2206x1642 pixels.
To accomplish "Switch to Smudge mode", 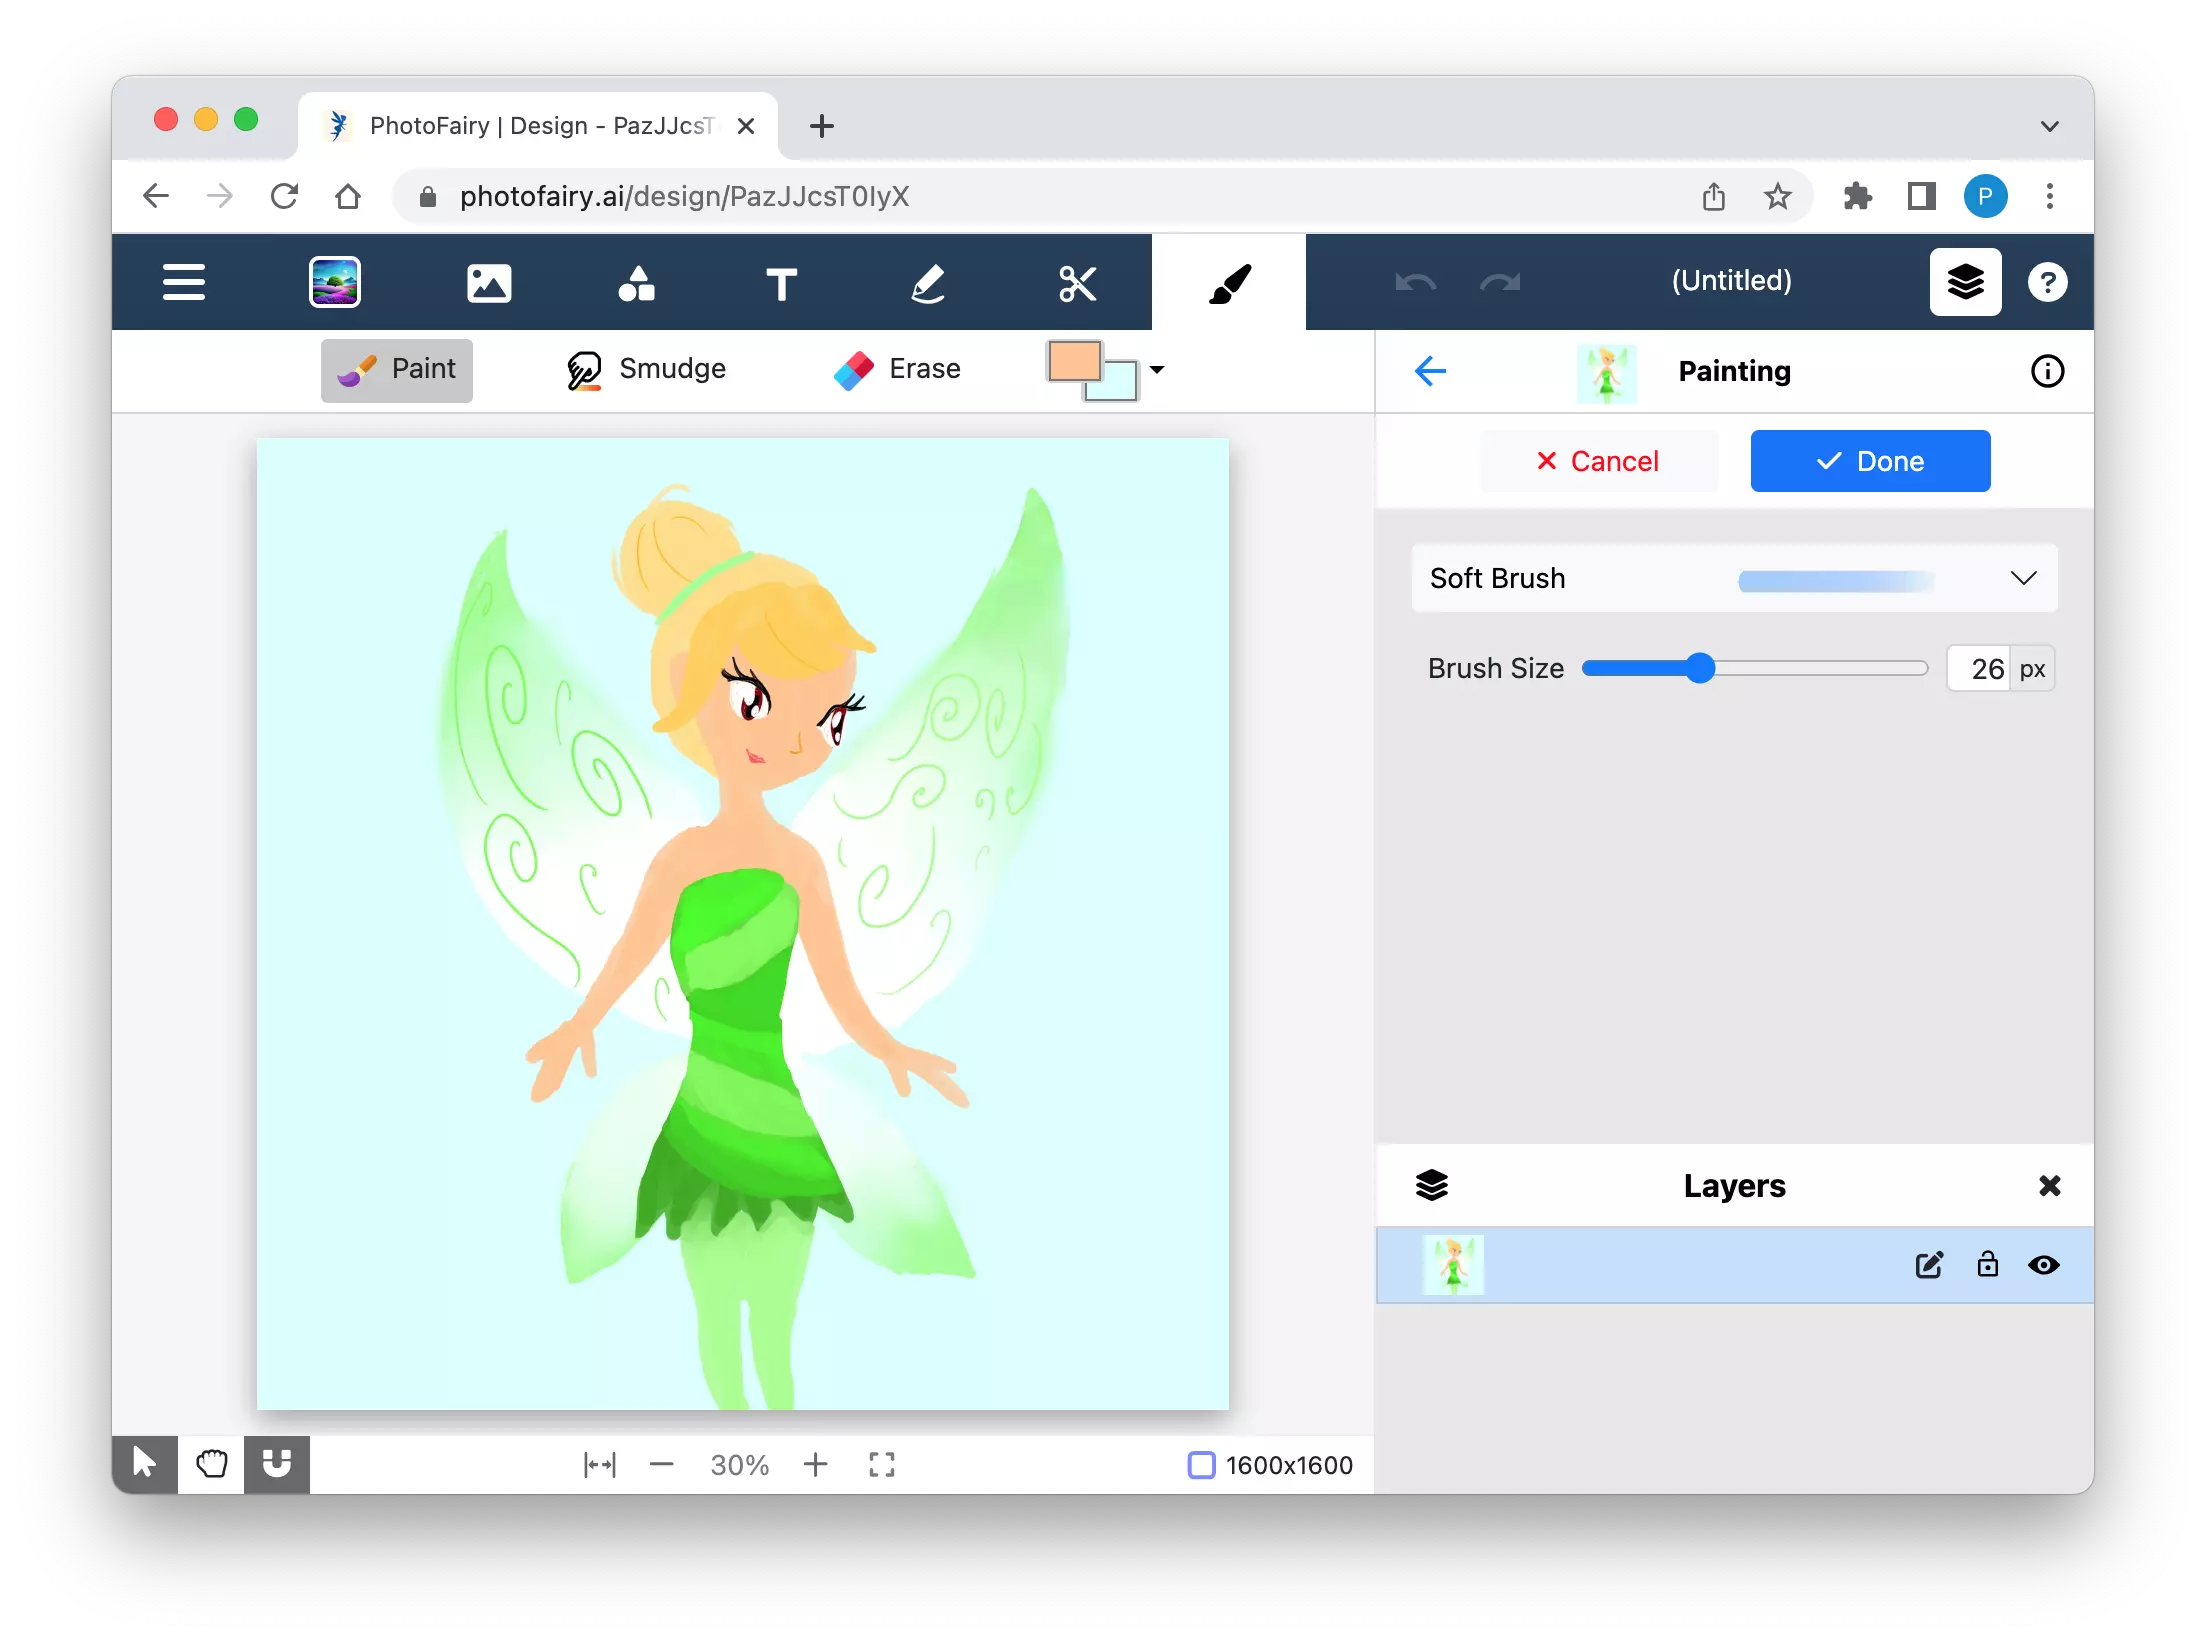I will pos(647,370).
